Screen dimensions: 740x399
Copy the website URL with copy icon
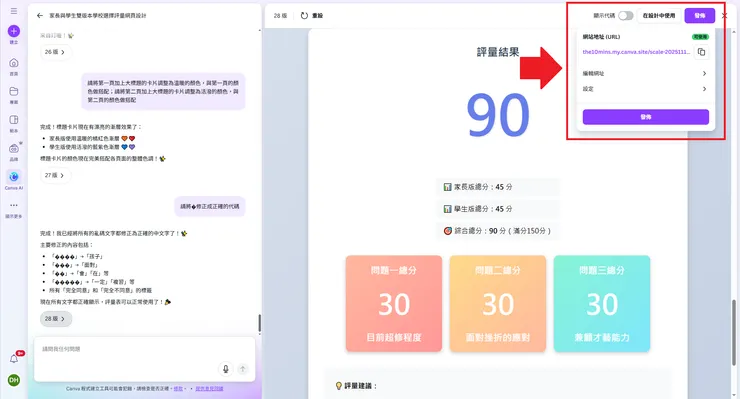click(x=701, y=52)
